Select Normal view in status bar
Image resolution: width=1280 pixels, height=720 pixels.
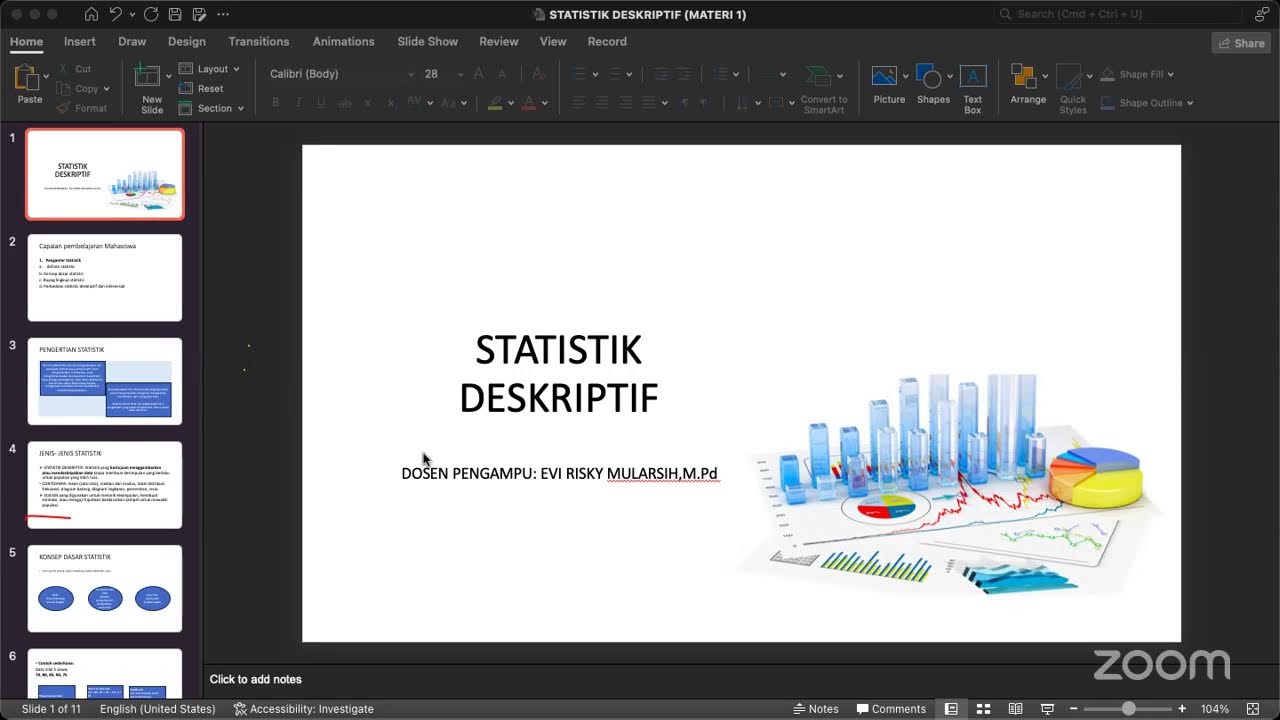[951, 709]
